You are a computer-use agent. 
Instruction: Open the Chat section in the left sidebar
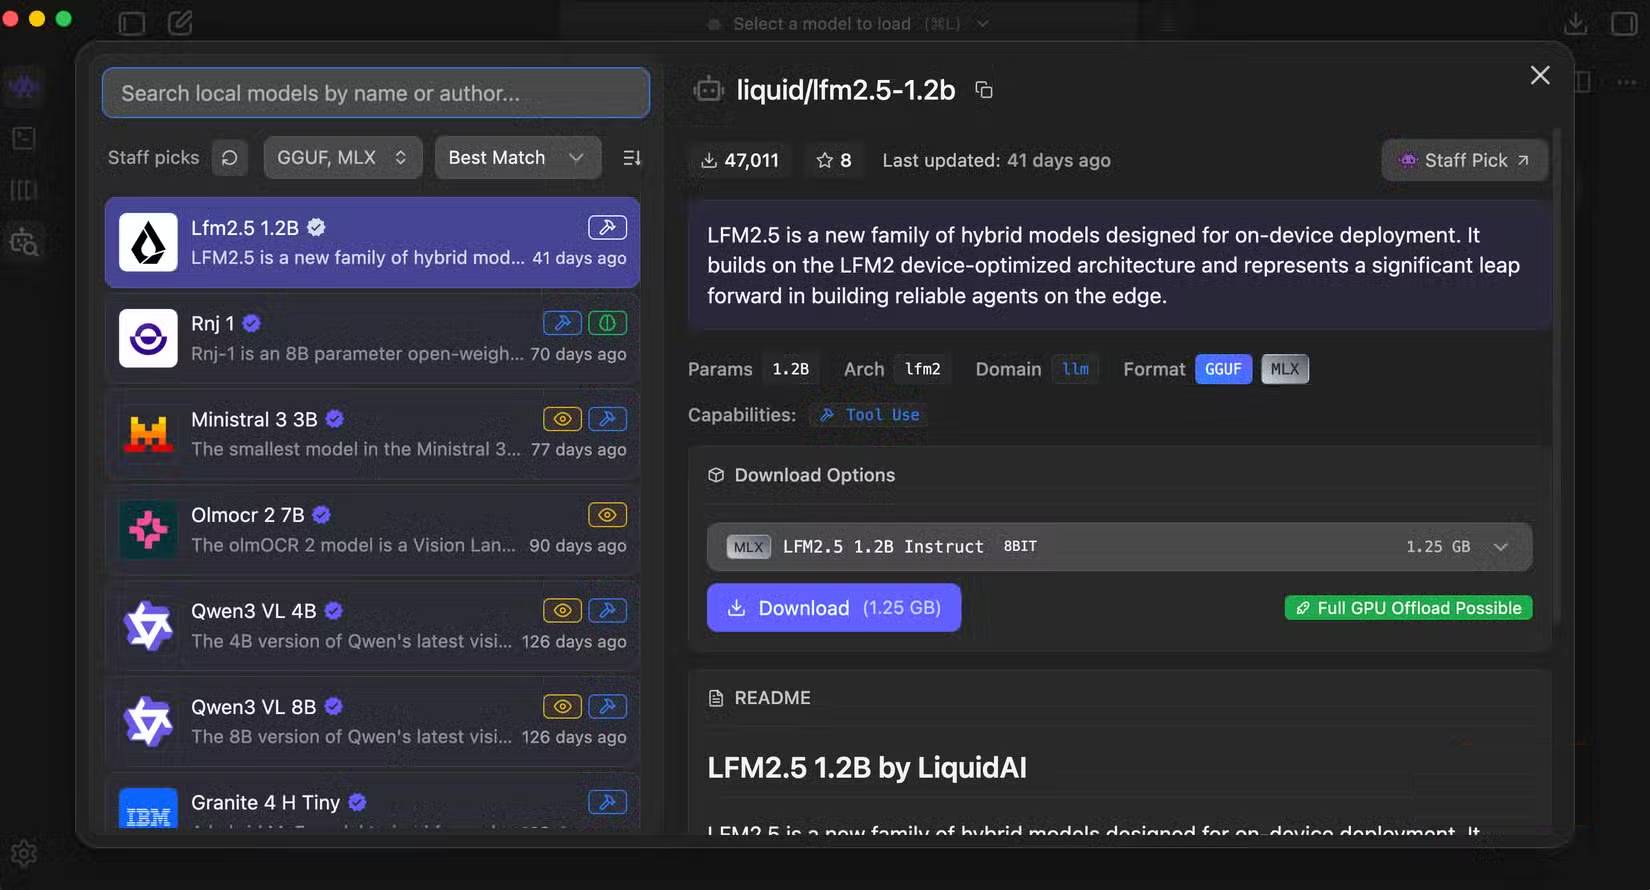tap(24, 87)
